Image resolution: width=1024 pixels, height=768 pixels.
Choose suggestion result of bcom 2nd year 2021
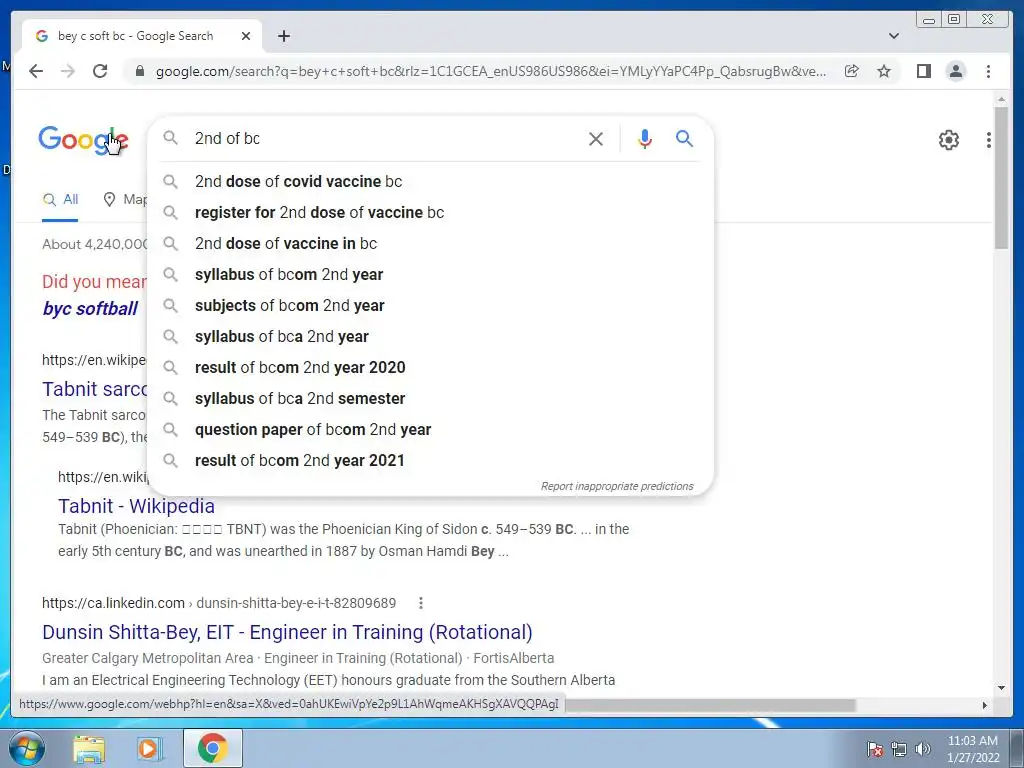coord(431,460)
